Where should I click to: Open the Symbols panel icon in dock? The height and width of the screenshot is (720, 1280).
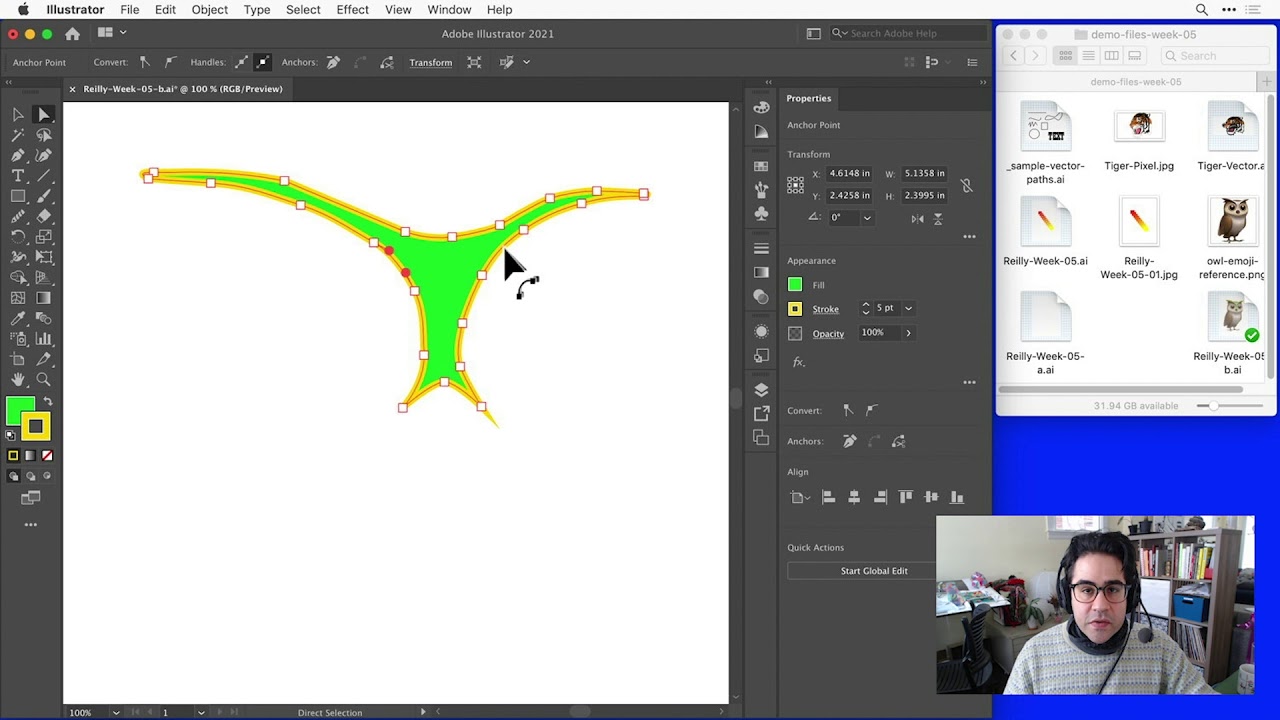point(761,213)
